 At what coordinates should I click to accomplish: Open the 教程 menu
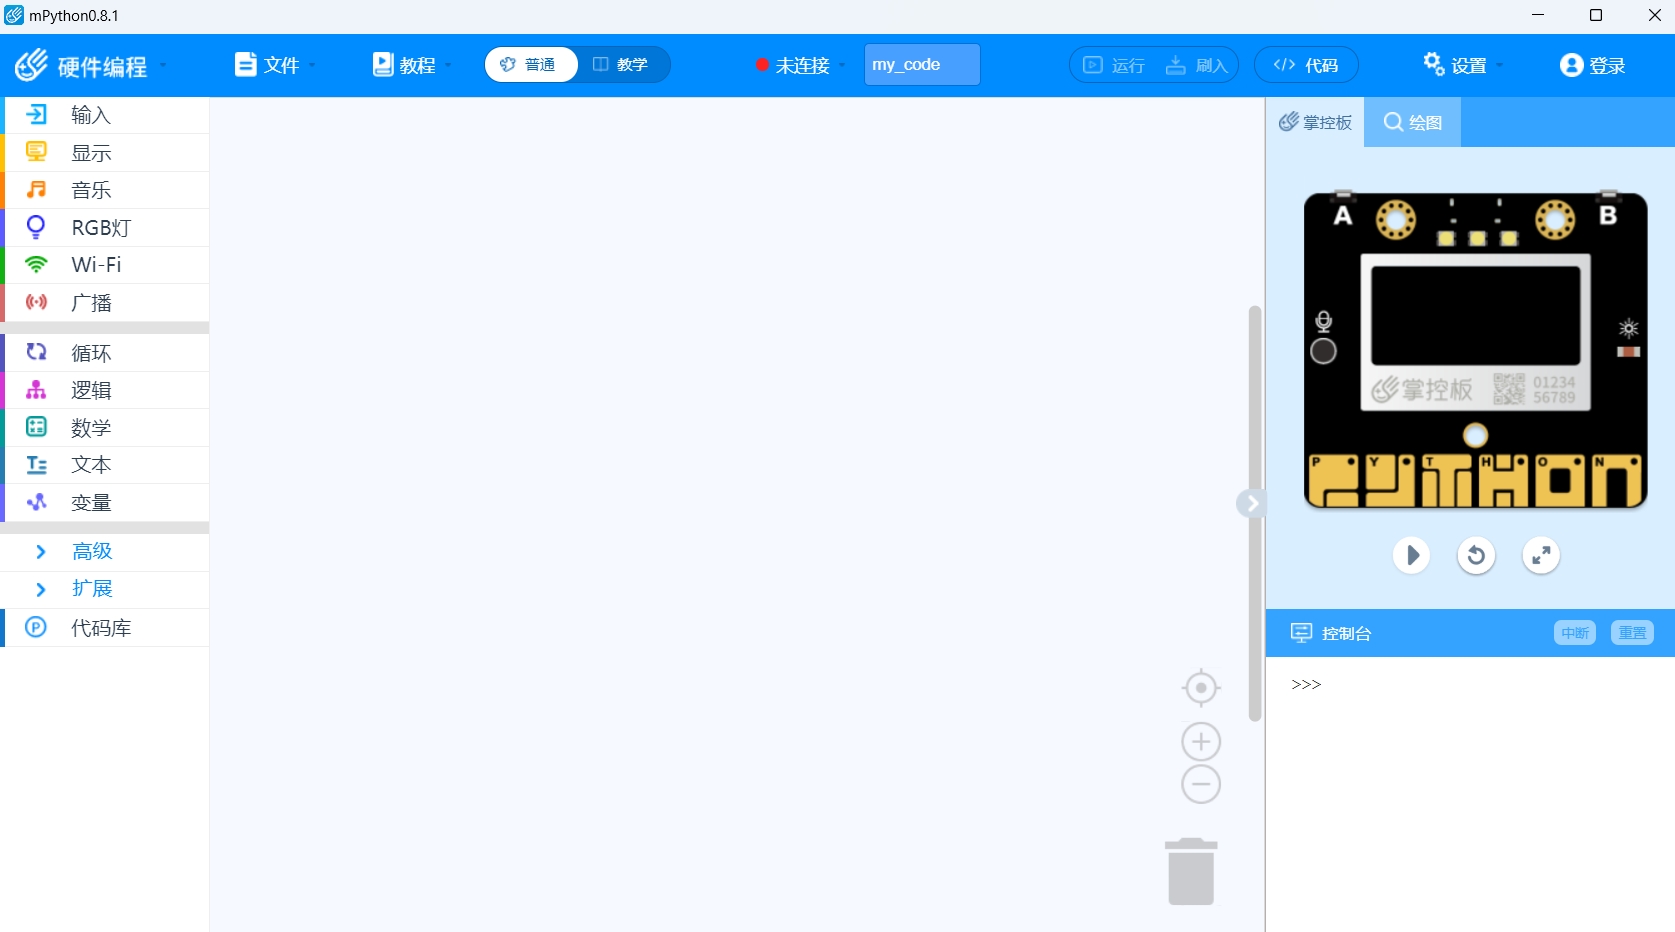tap(408, 64)
